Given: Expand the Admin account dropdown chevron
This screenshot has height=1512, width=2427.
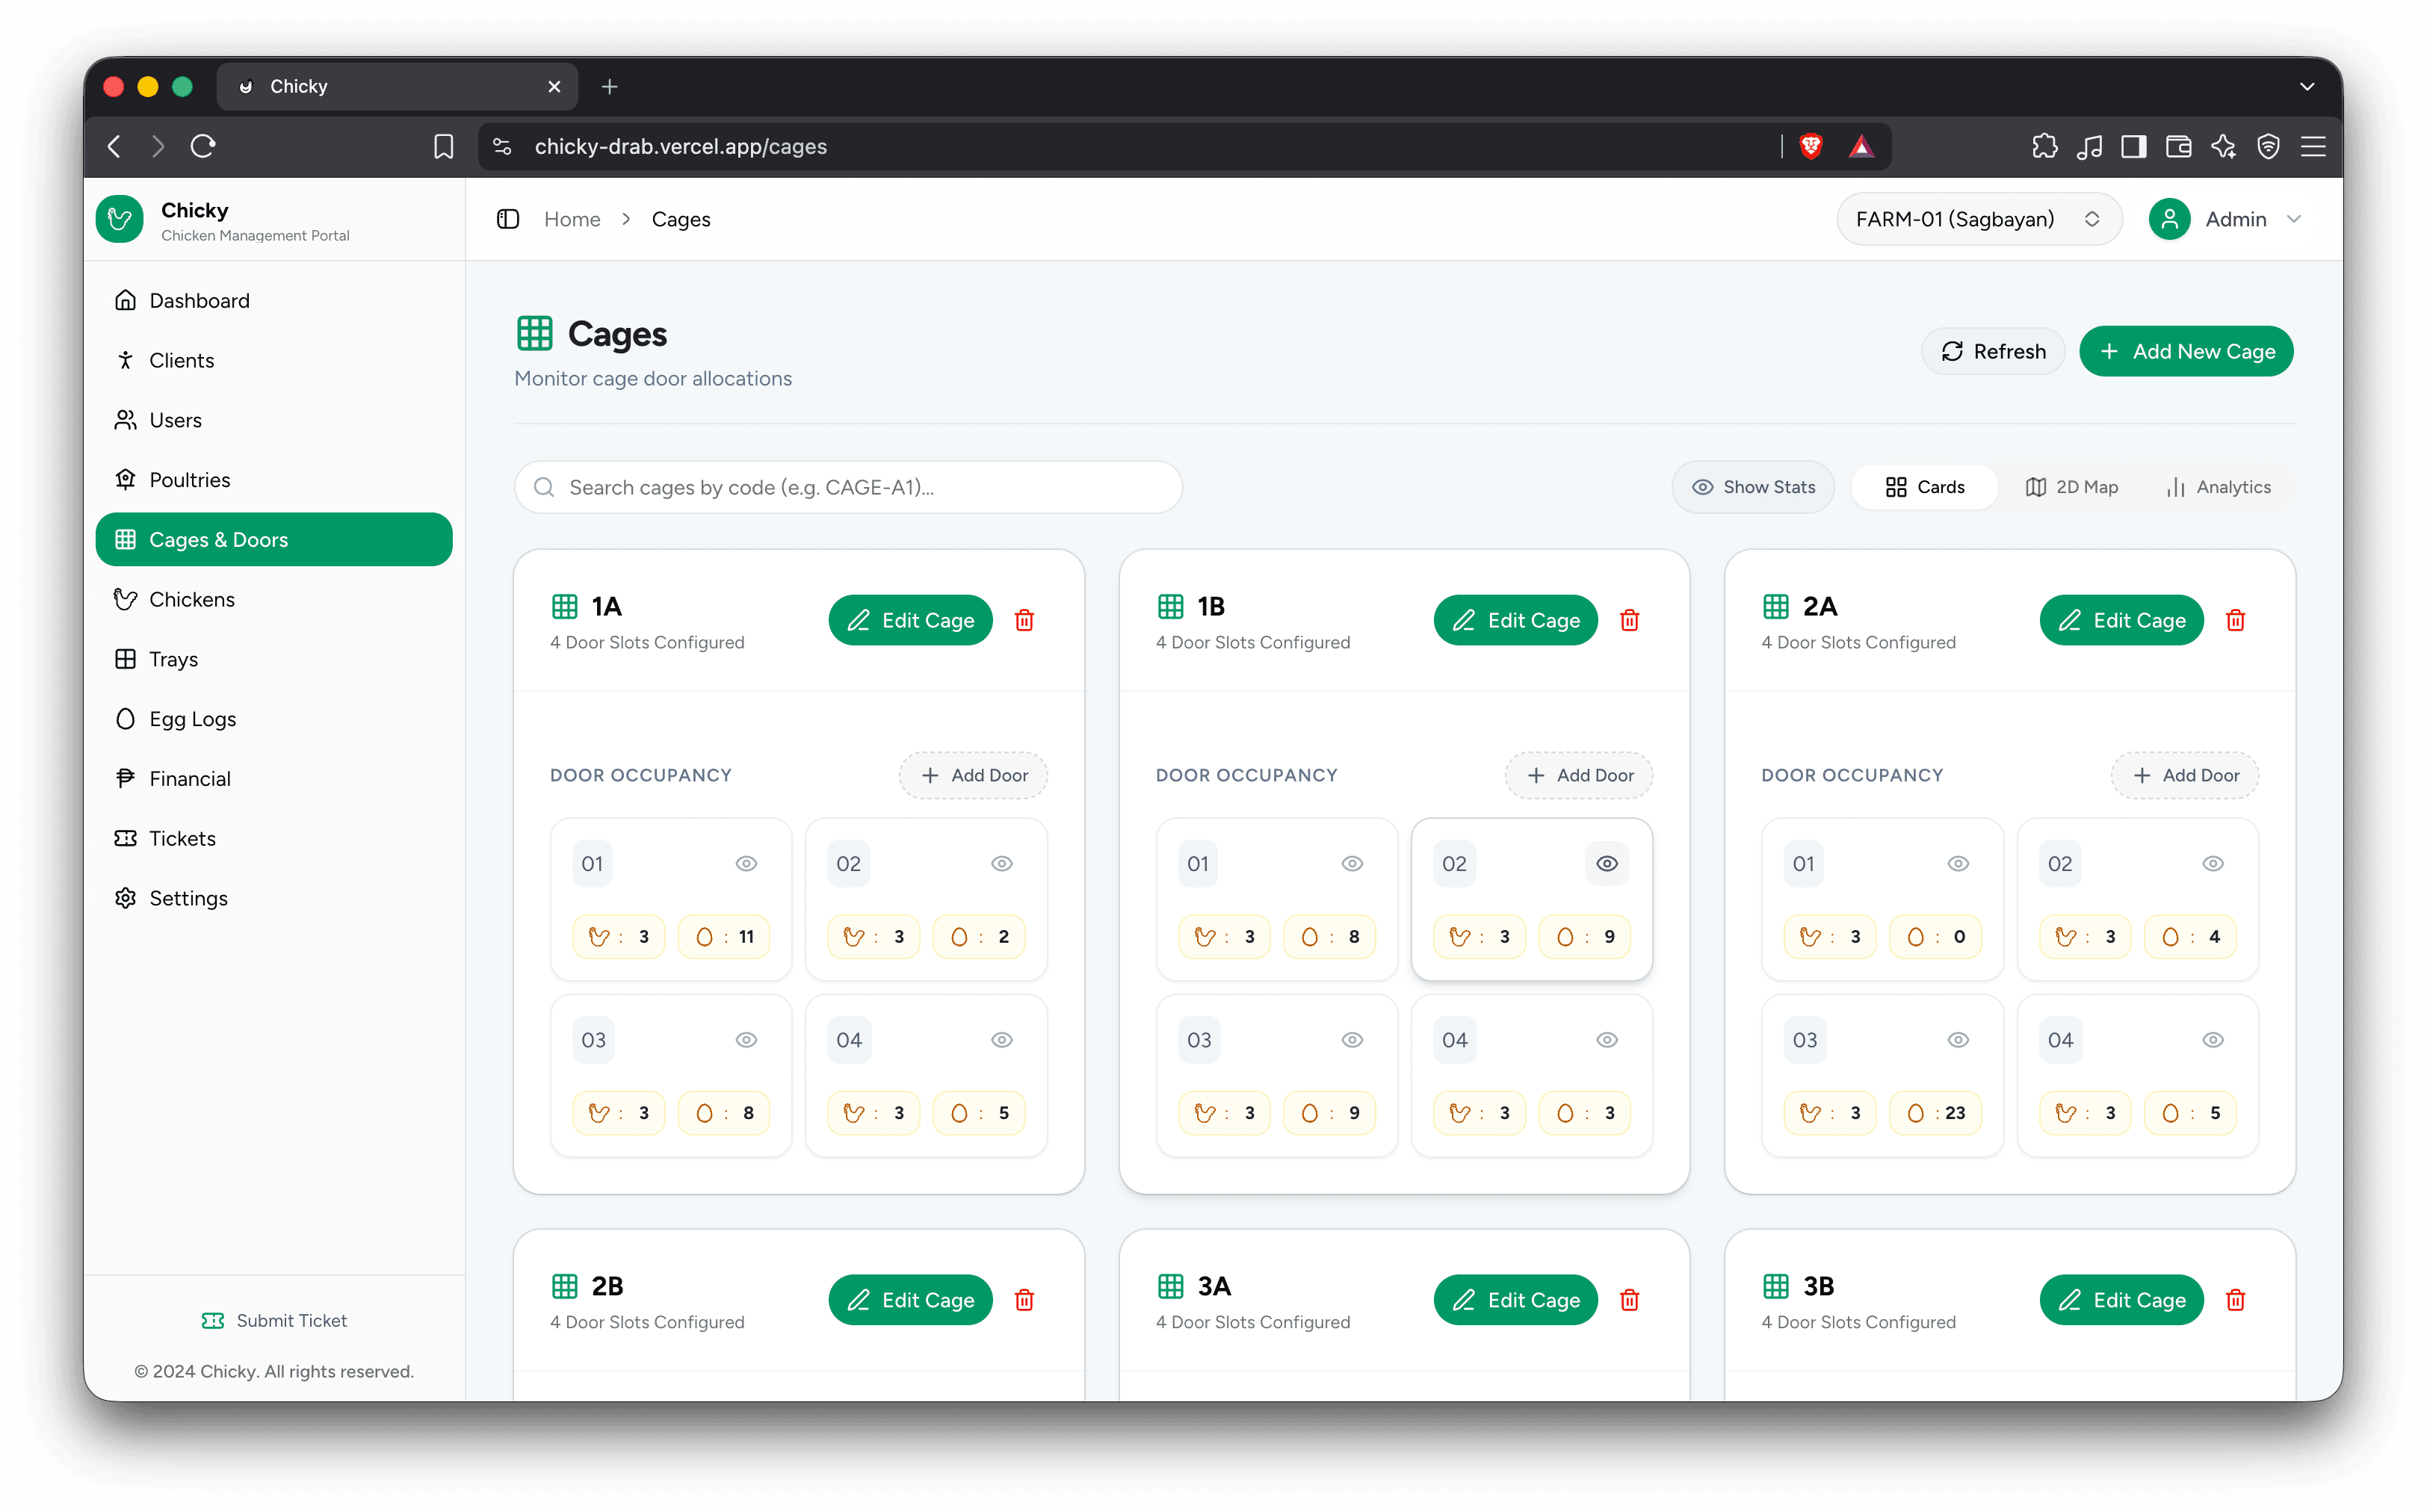Looking at the screenshot, I should pyautogui.click(x=2294, y=219).
